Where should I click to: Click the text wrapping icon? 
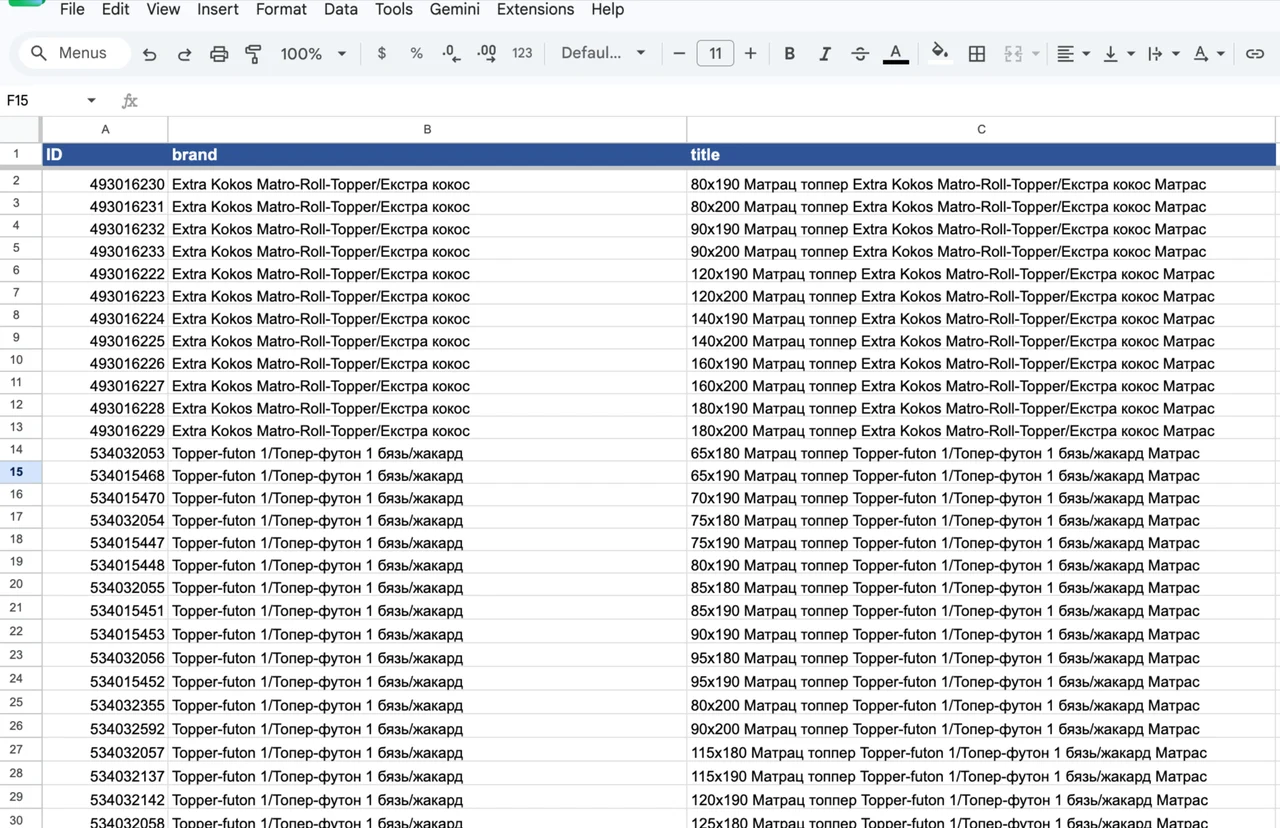point(1155,54)
